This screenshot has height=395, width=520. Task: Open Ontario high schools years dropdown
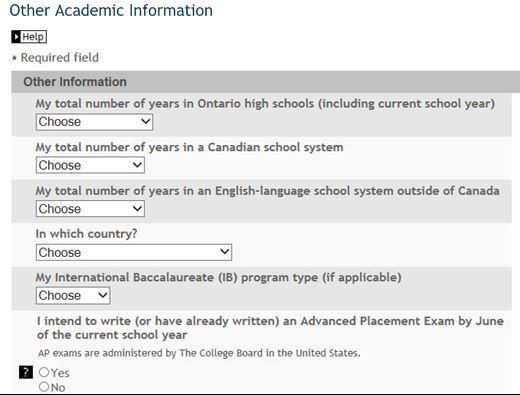[94, 122]
